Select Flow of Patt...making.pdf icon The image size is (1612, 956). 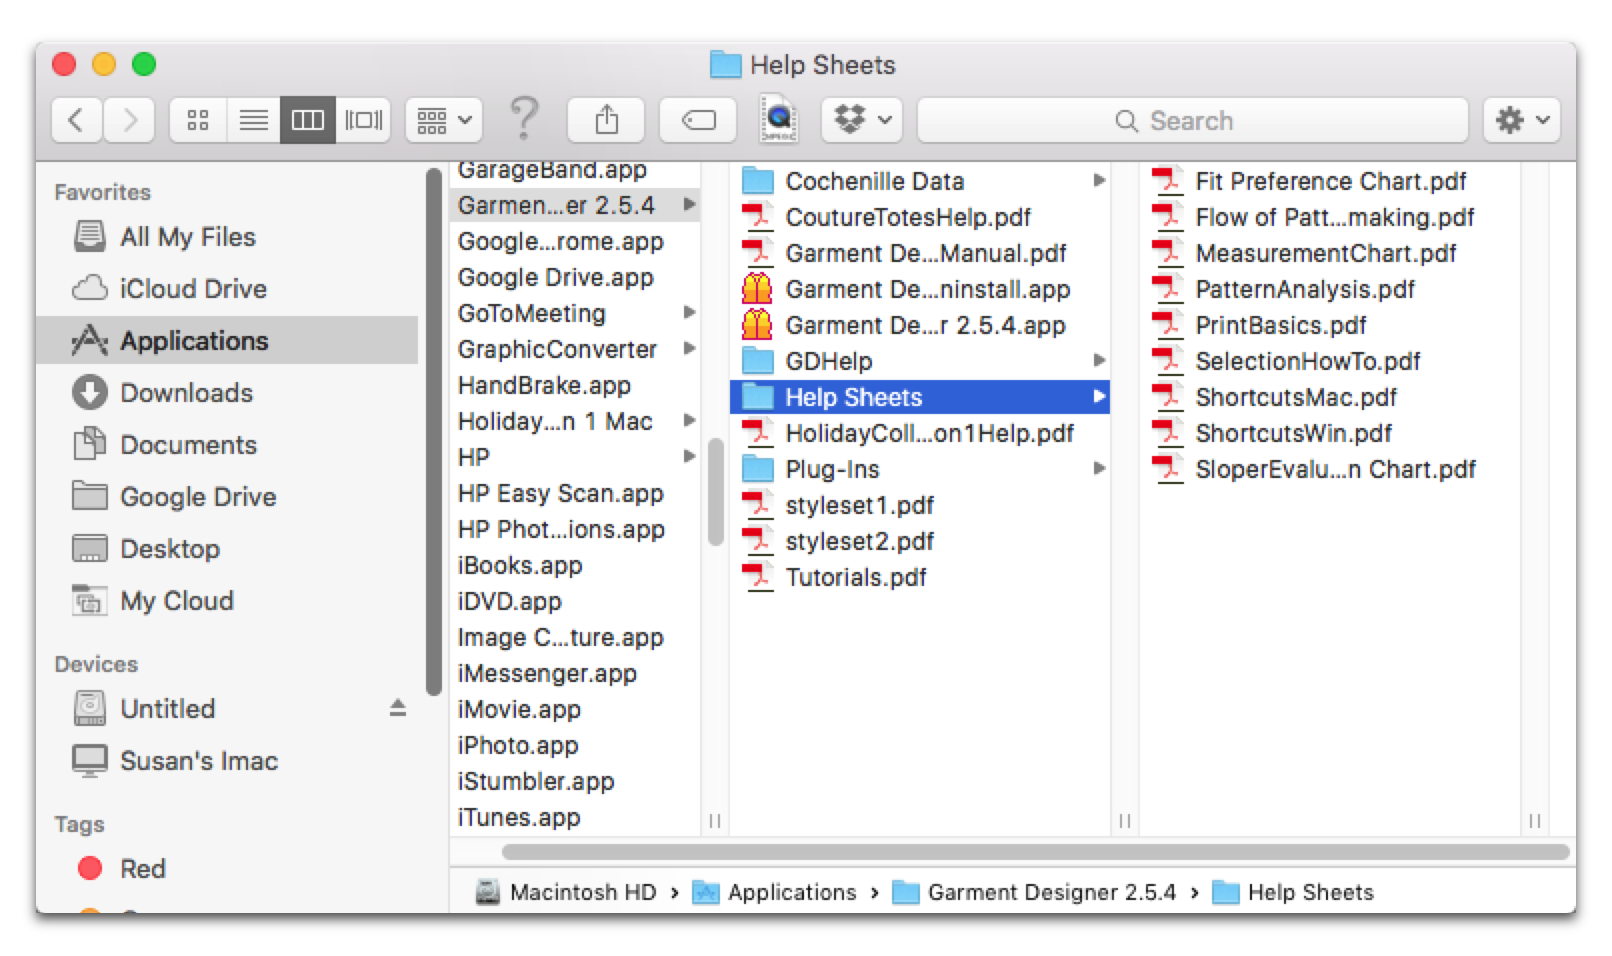coord(1167,217)
